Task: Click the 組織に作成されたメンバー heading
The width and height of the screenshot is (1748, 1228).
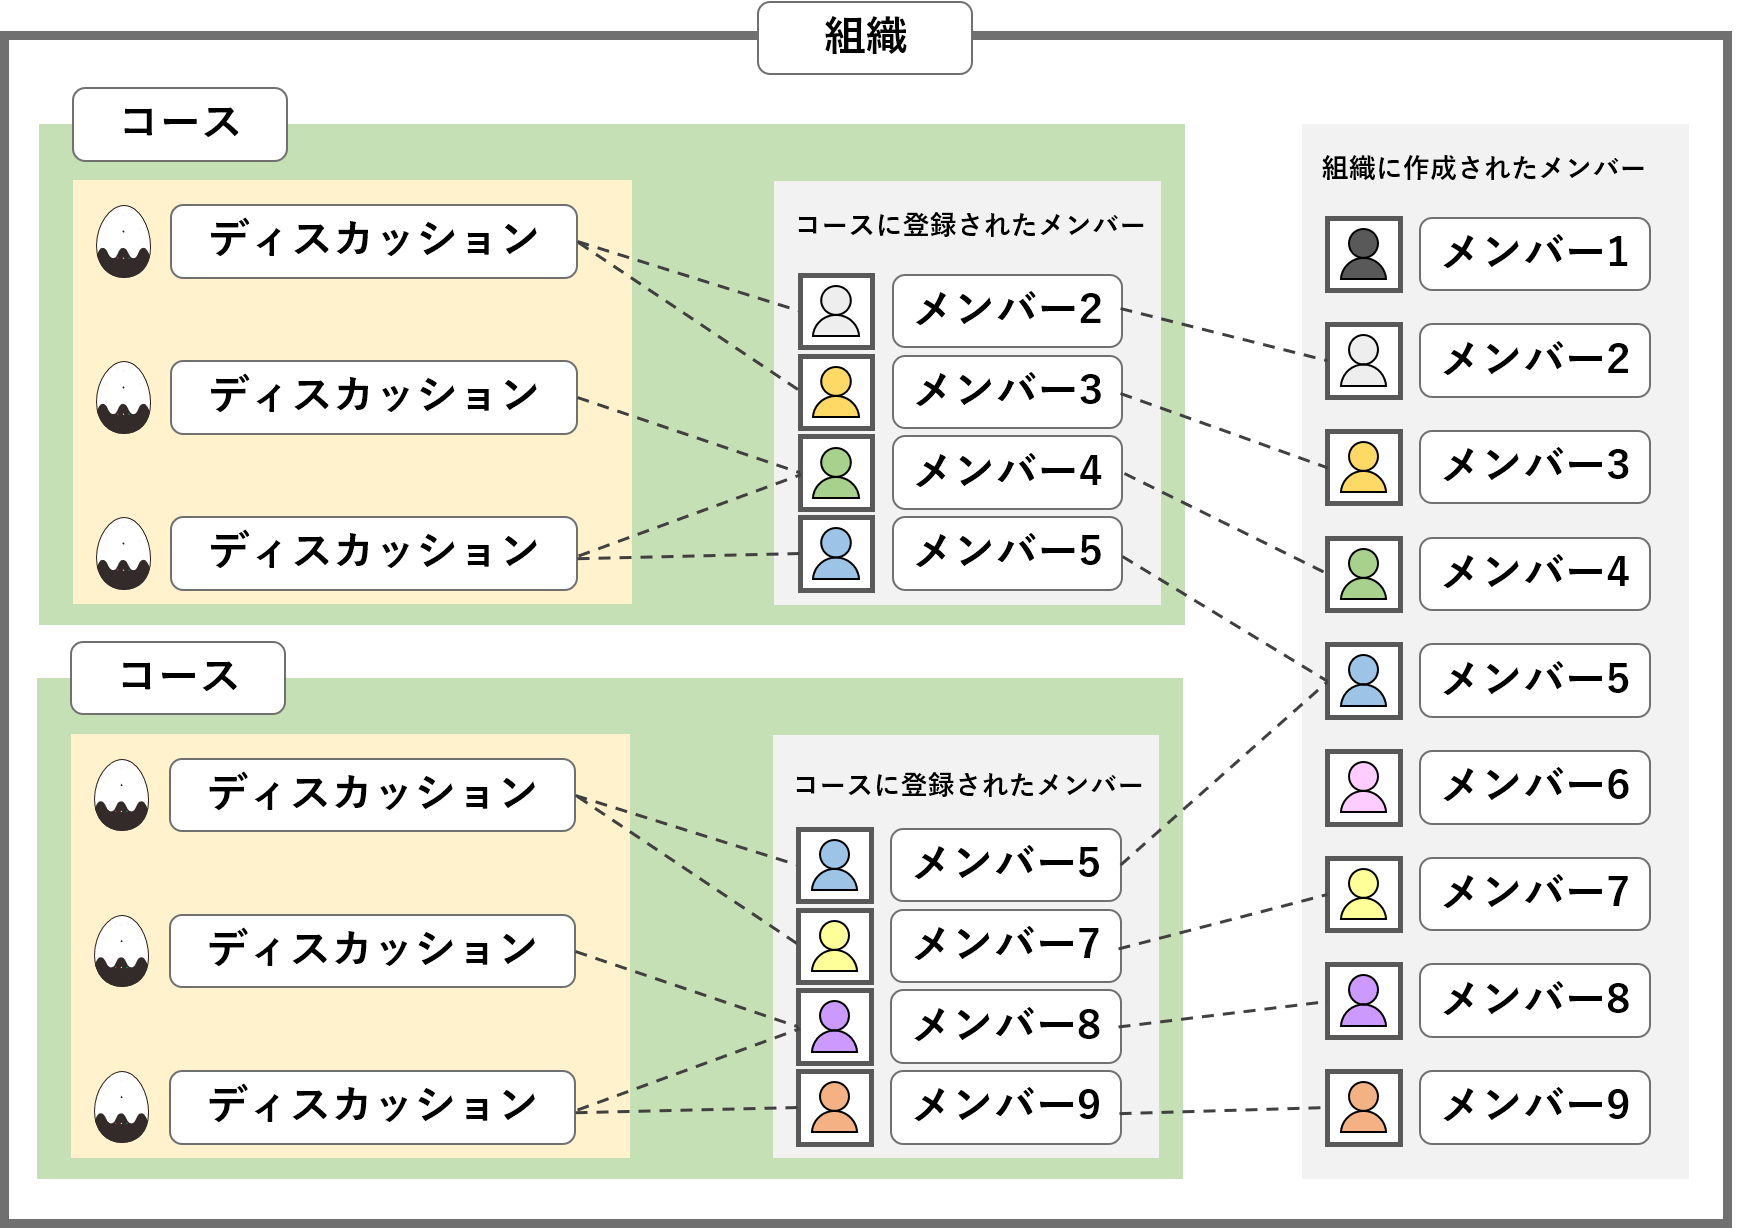Action: tap(1482, 168)
